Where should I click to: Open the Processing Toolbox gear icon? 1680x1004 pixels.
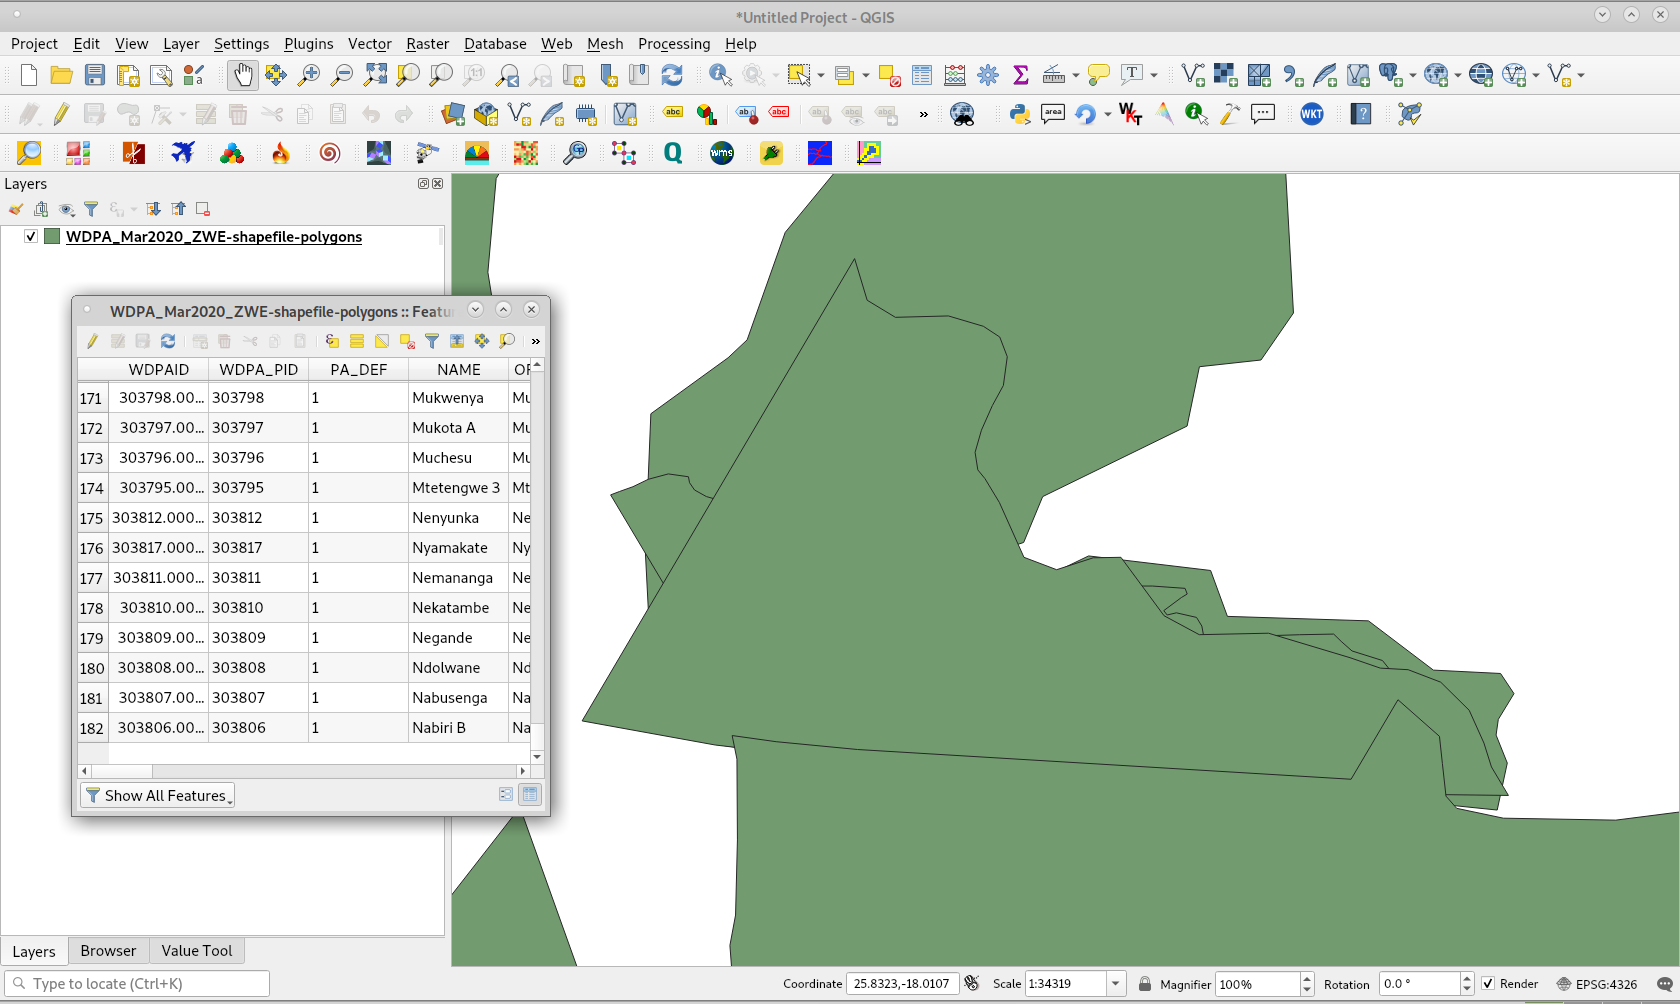(x=988, y=75)
